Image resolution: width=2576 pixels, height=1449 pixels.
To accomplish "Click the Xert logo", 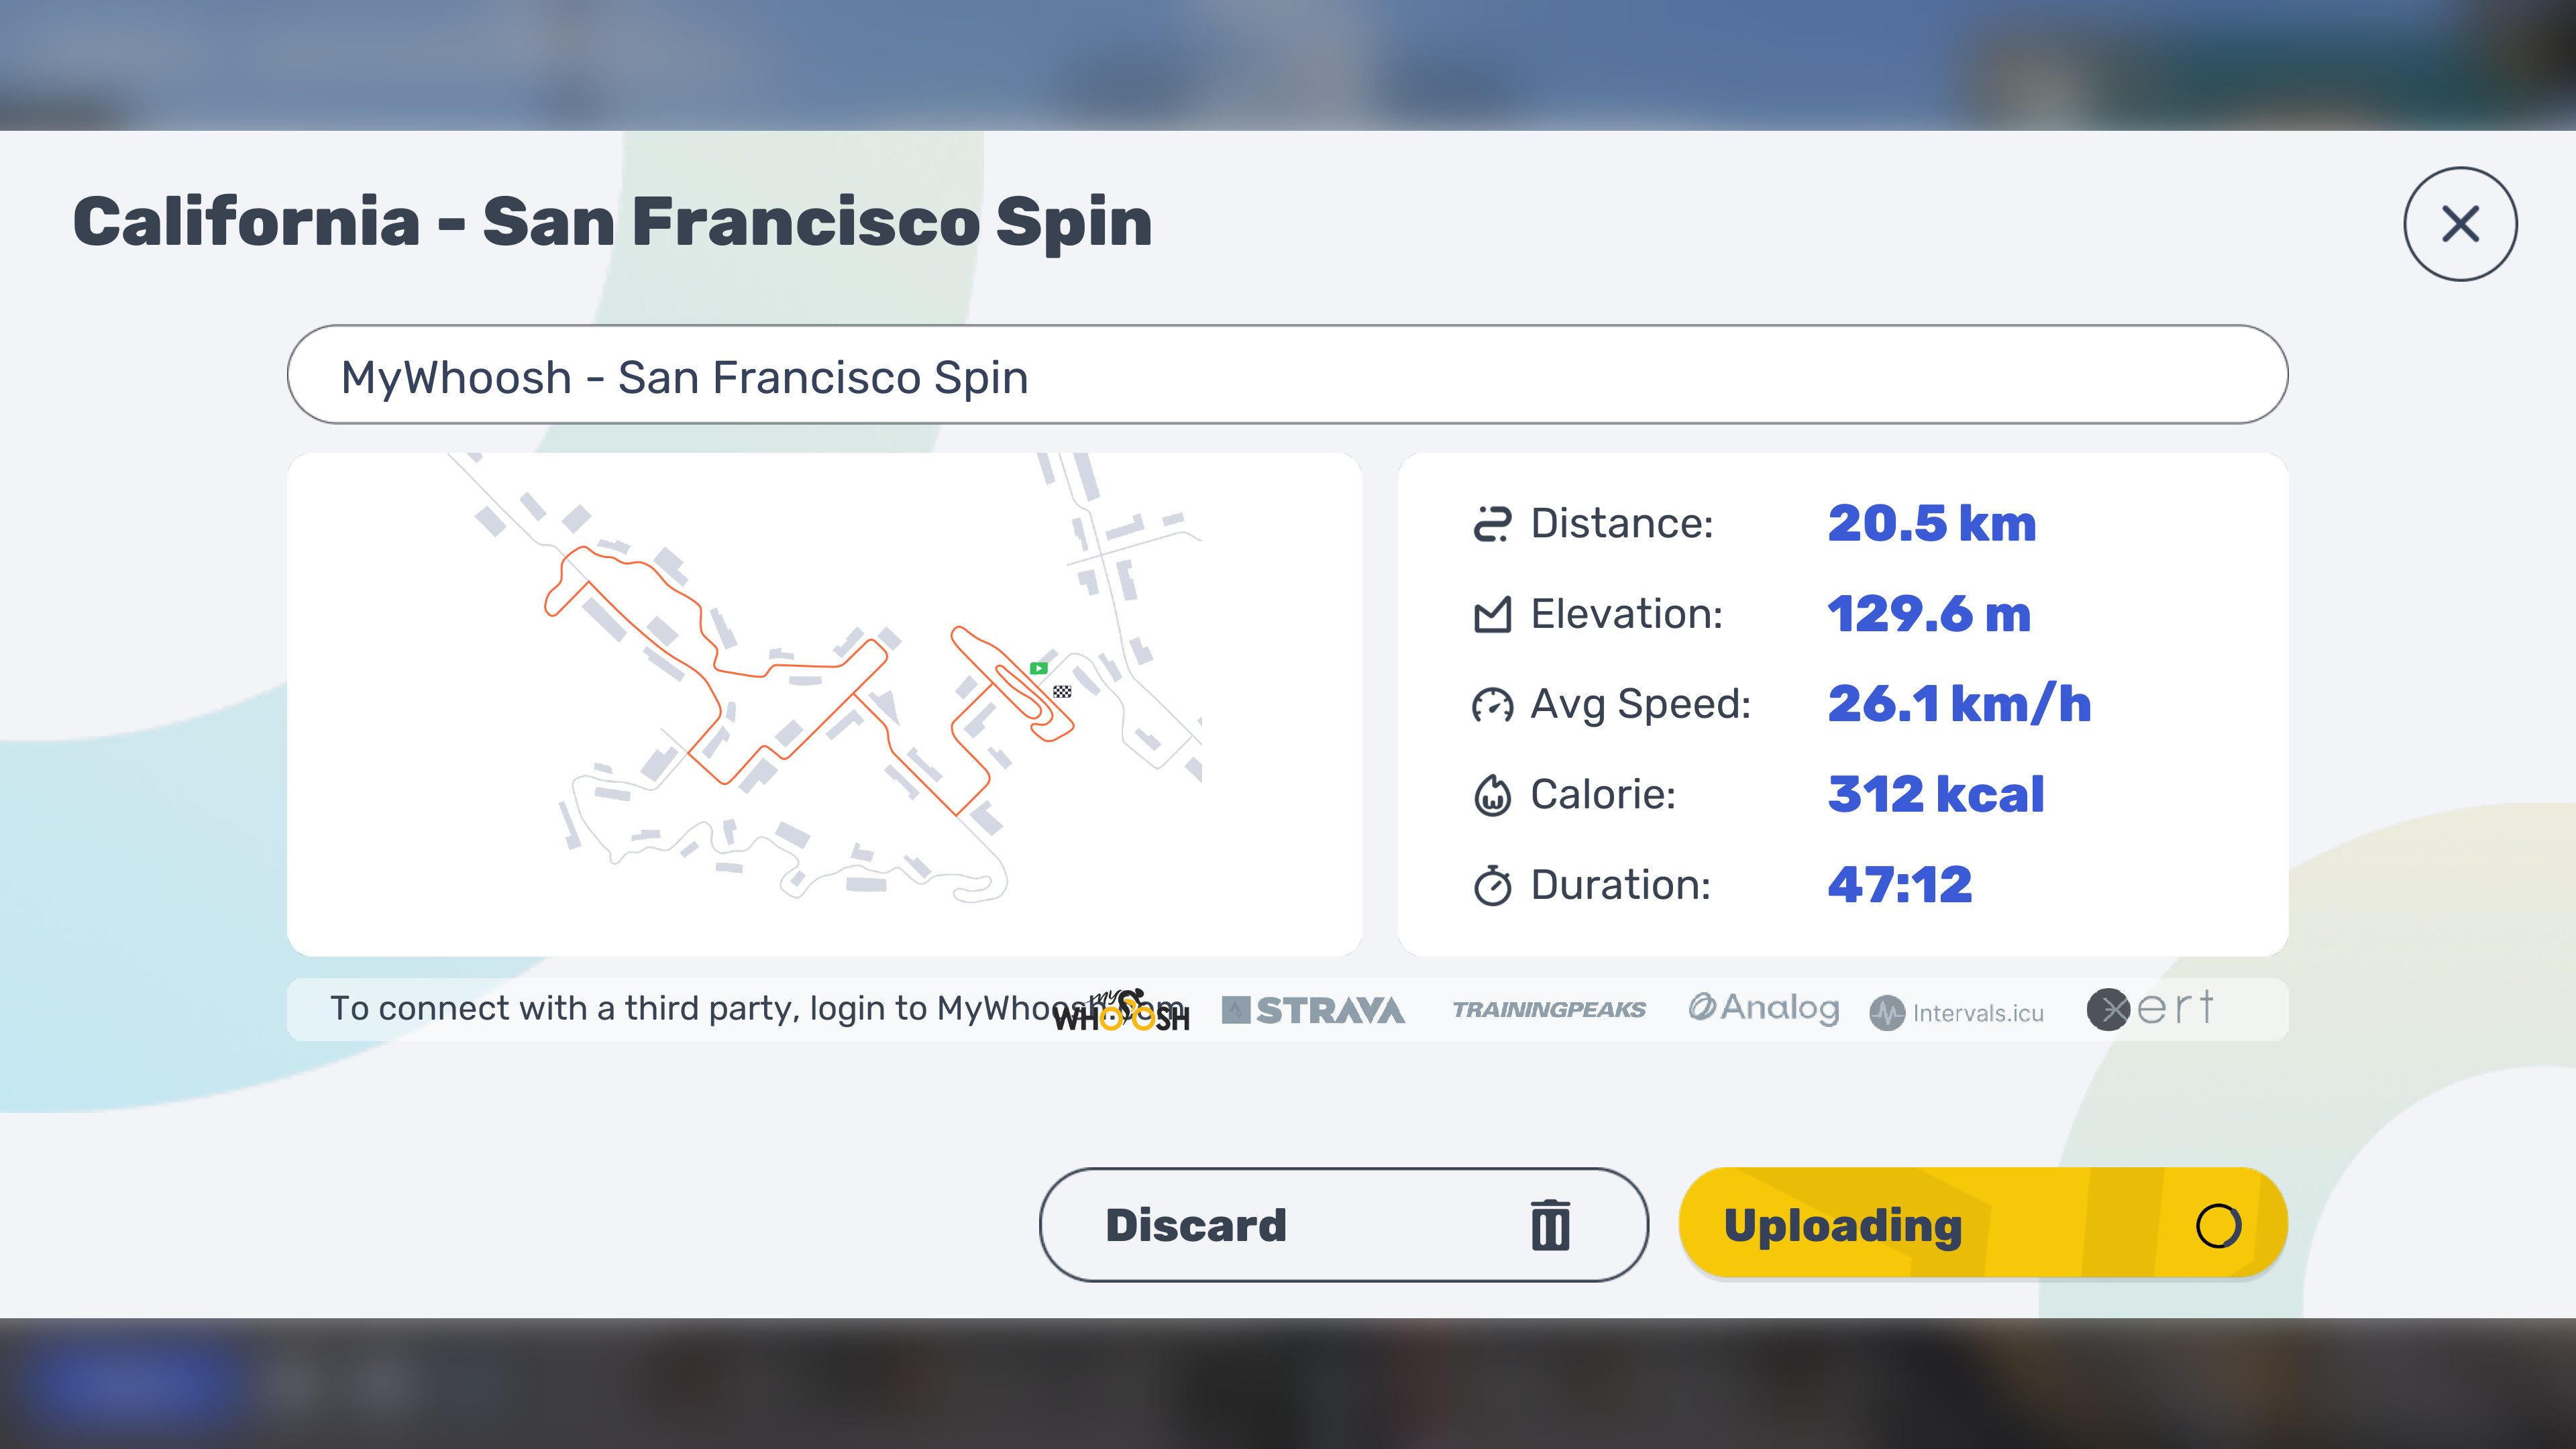I will 2150,1008.
